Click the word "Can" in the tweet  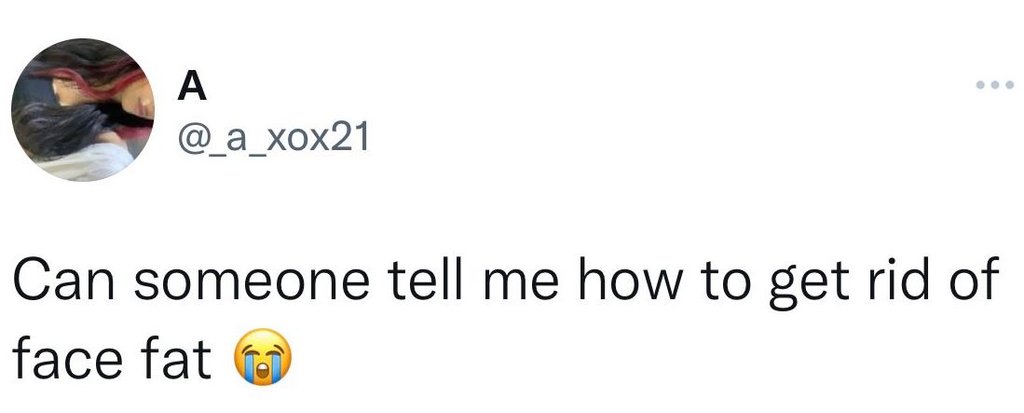point(60,283)
